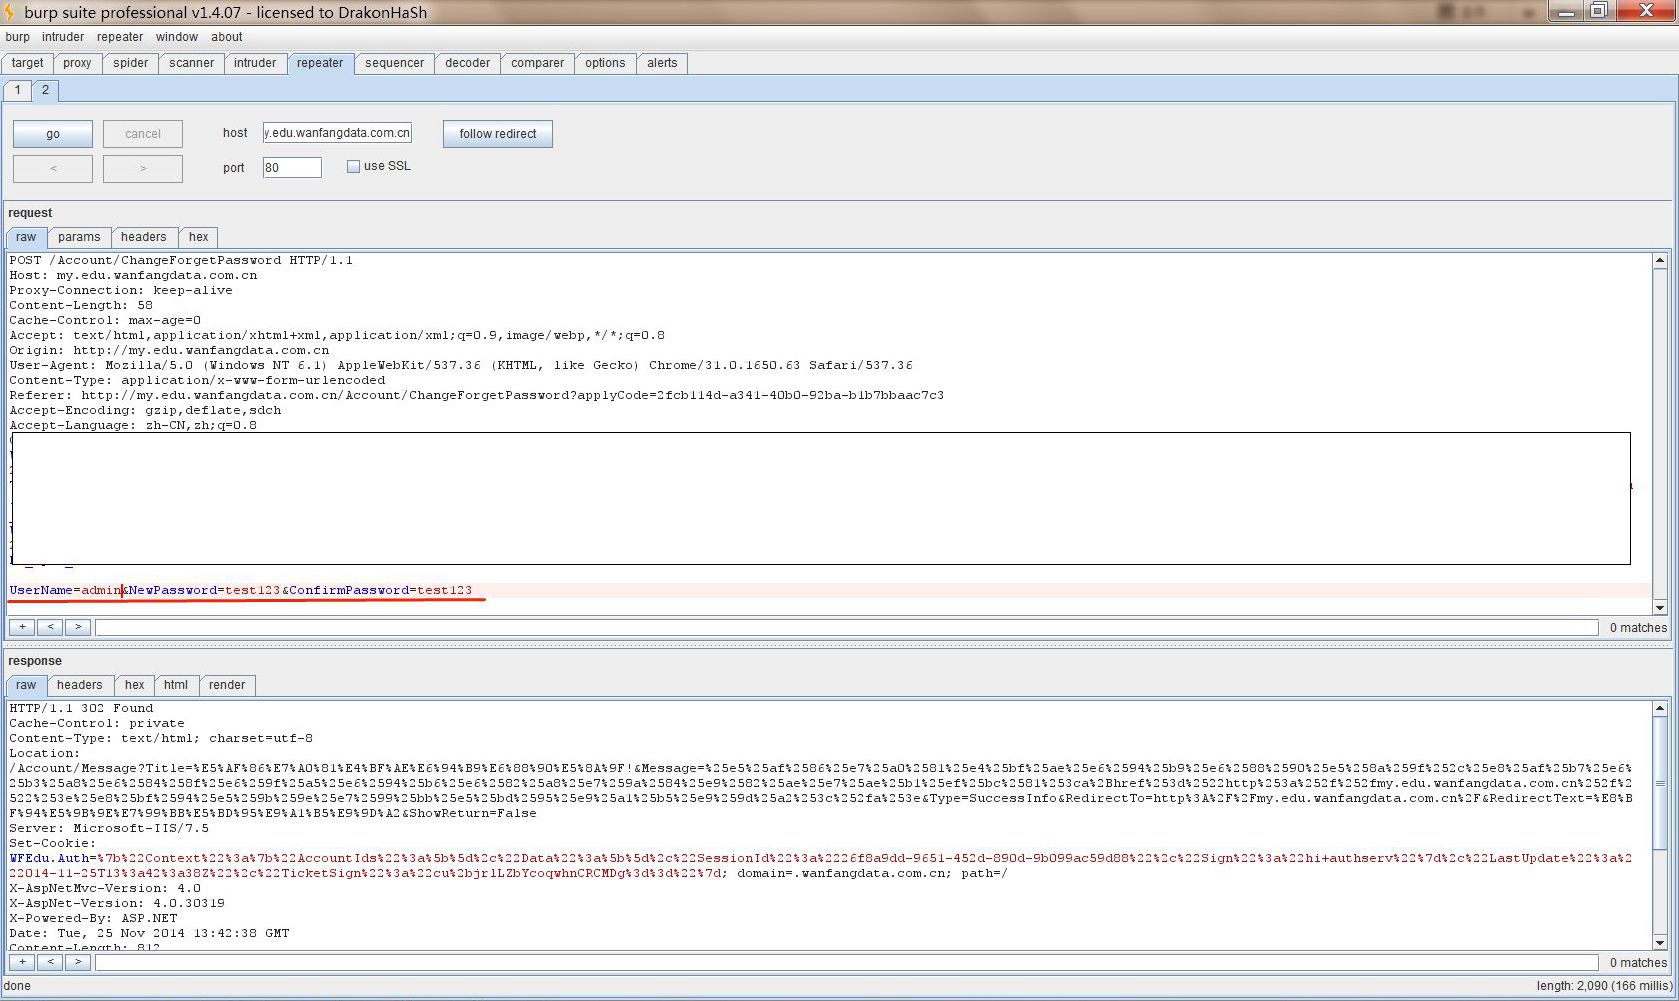Click request pane scroll up arrow
The width and height of the screenshot is (1679, 1001).
pos(1660,261)
